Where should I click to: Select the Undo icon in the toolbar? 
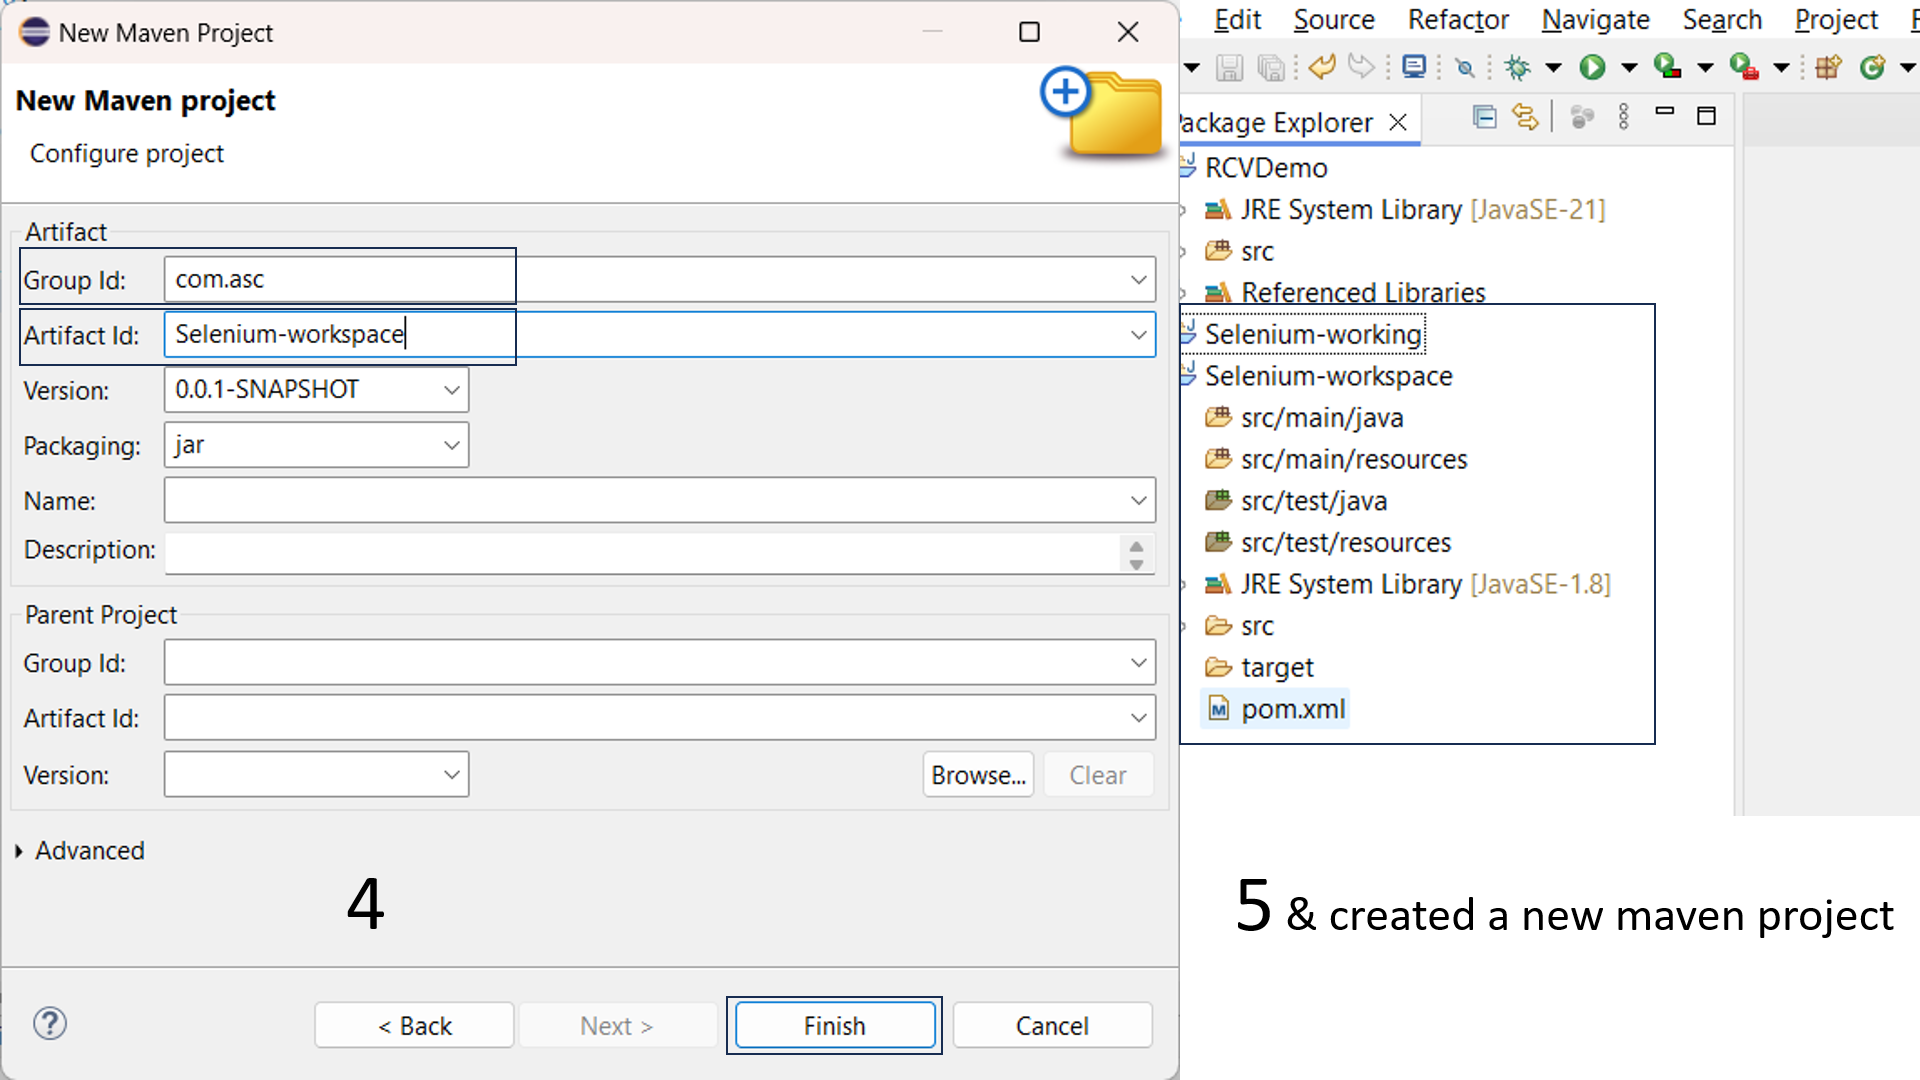(x=1321, y=66)
